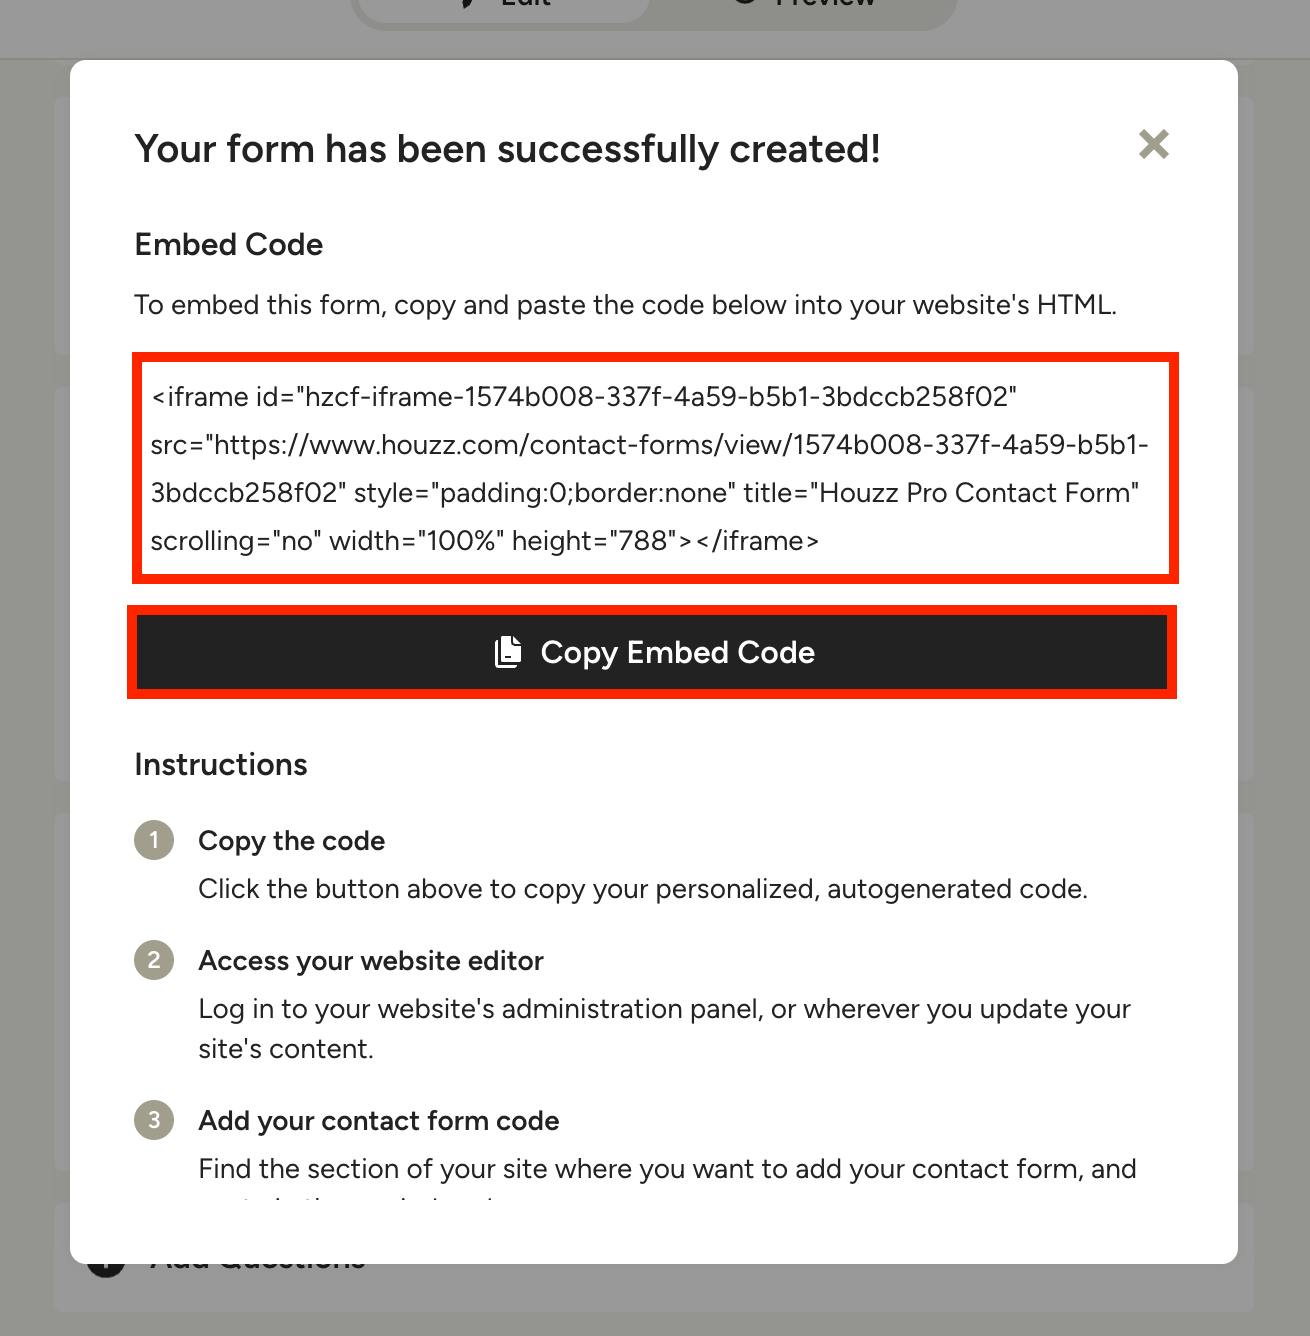Click the document copy icon in the button
1310x1336 pixels.
click(x=508, y=652)
